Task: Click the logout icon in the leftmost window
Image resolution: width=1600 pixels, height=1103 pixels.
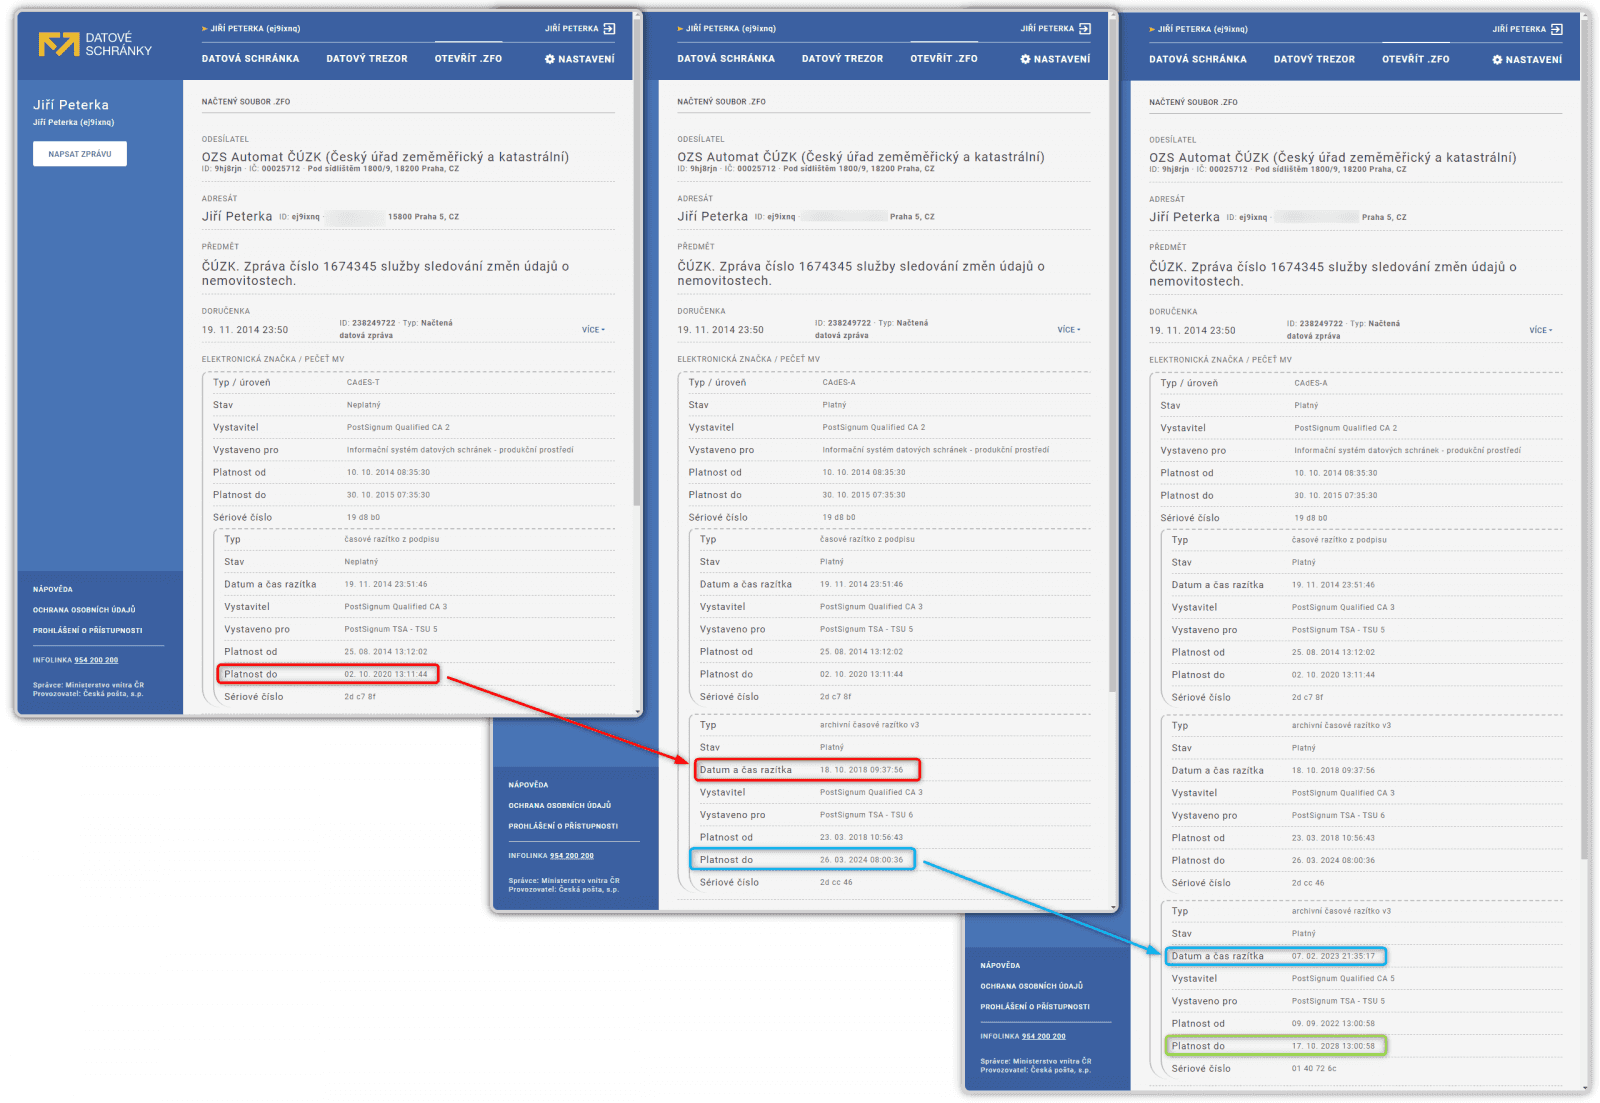Action: click(609, 29)
